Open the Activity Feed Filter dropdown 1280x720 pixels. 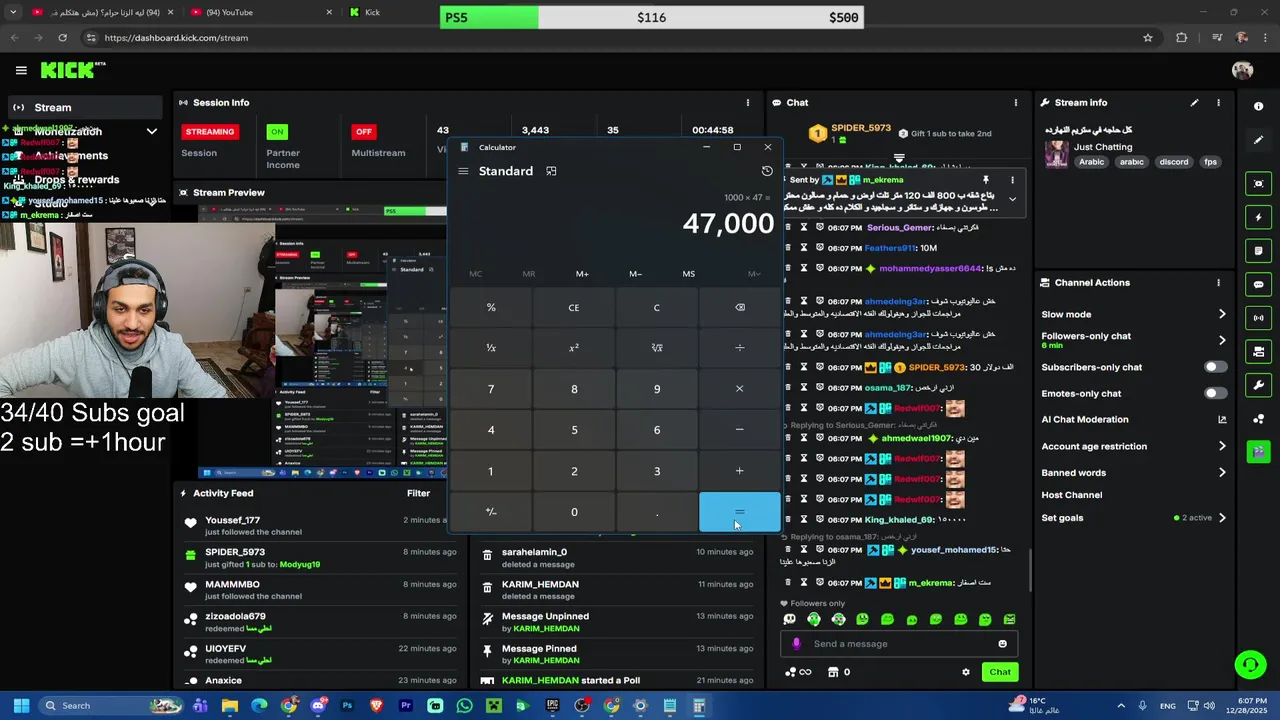(x=418, y=493)
